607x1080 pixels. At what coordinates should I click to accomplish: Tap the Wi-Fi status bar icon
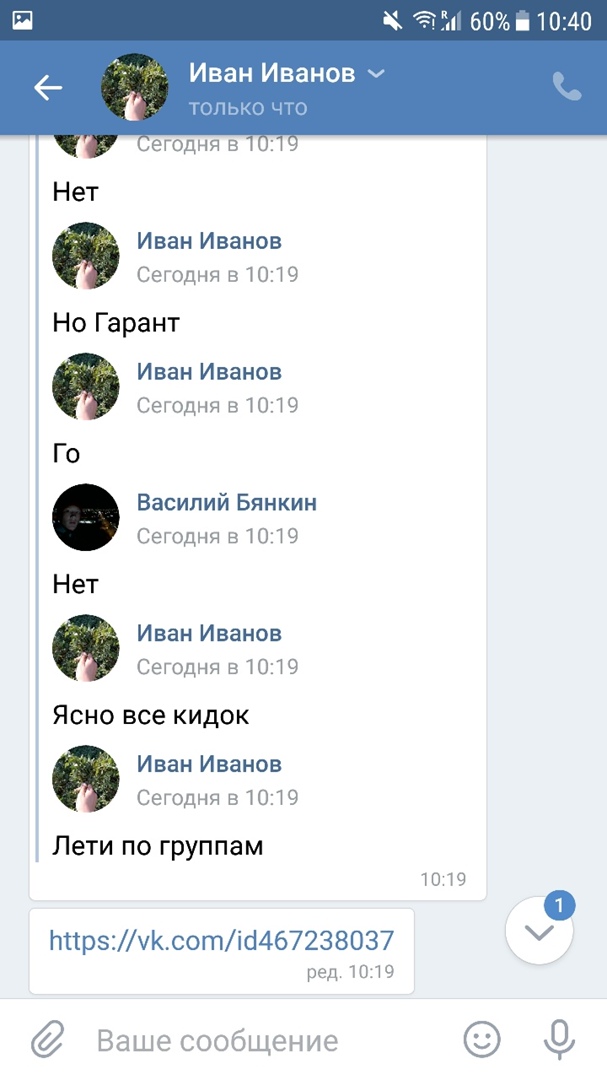coord(423,20)
